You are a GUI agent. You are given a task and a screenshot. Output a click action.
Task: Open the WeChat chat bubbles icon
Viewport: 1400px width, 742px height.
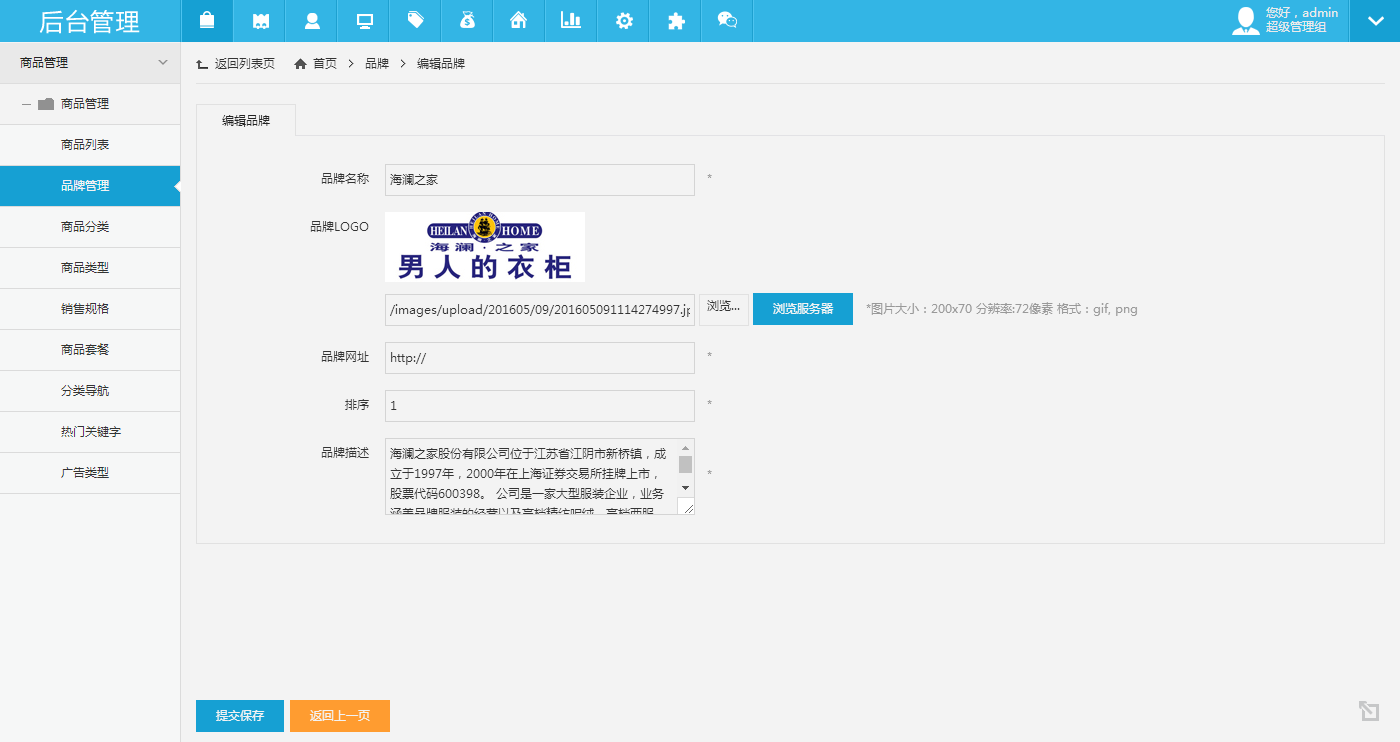[x=727, y=21]
